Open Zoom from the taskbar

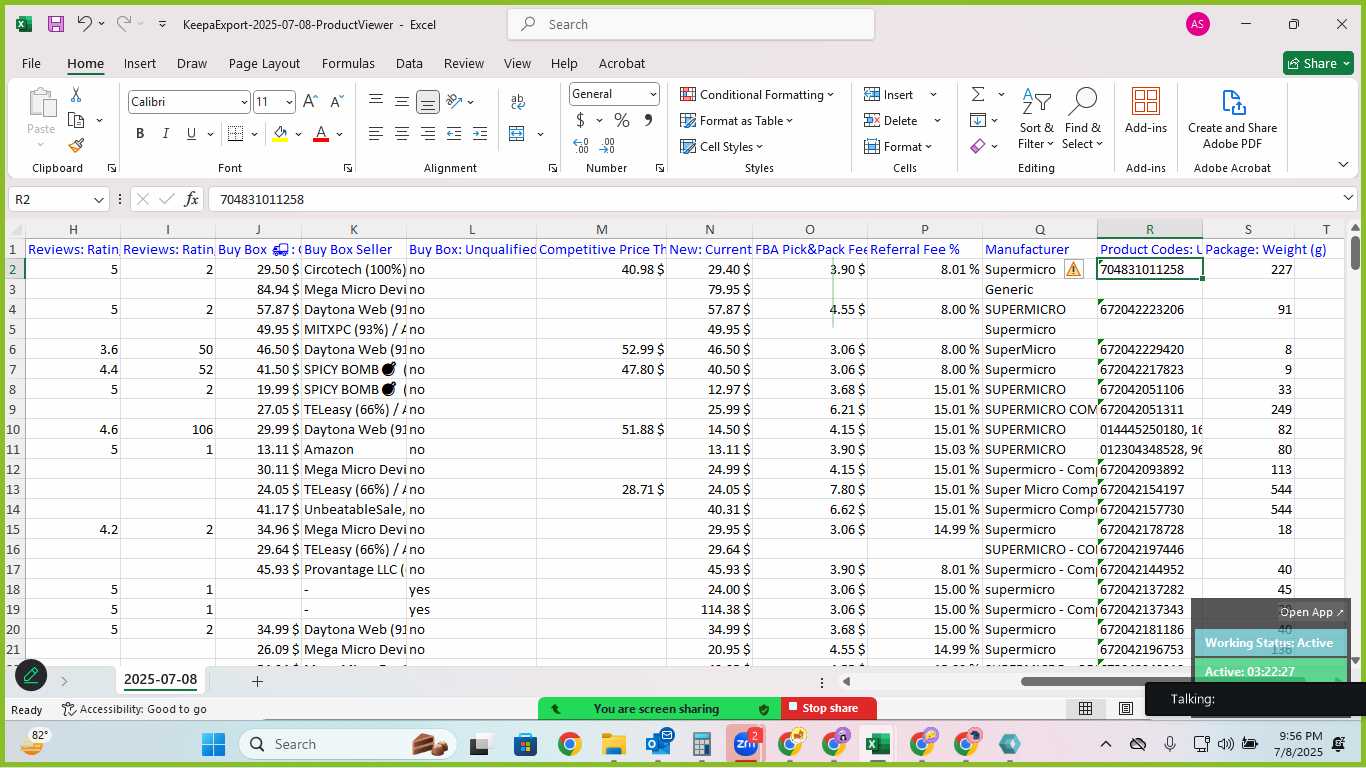pos(746,744)
